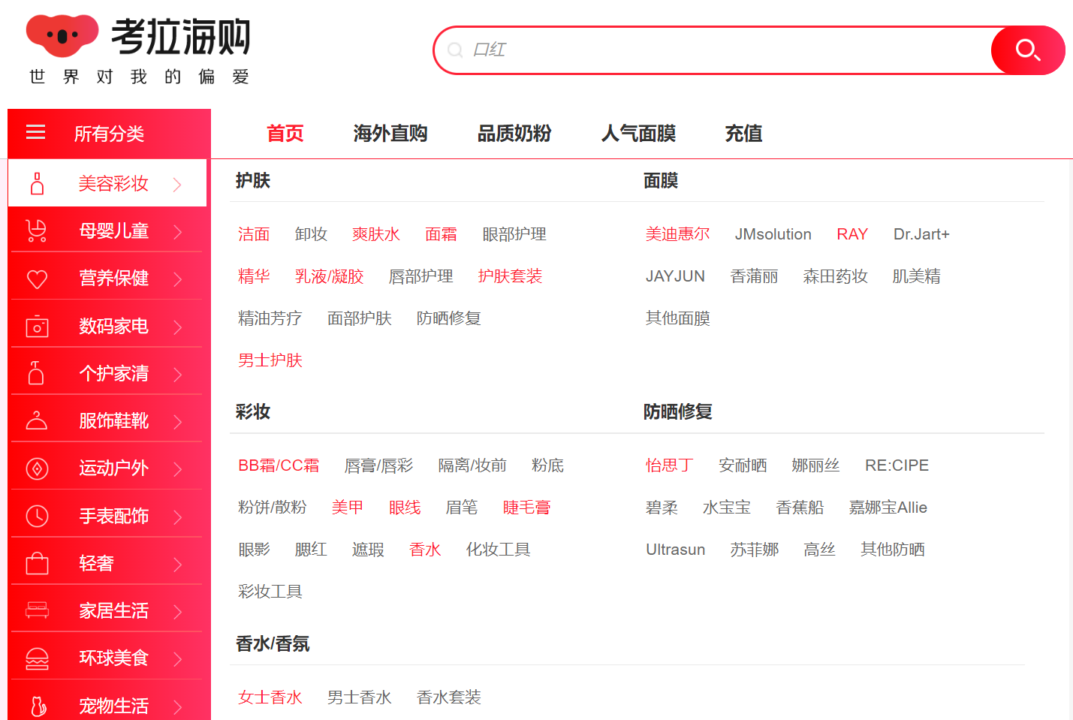Click the bed icon next to 家居生活
1073x720 pixels.
37,610
